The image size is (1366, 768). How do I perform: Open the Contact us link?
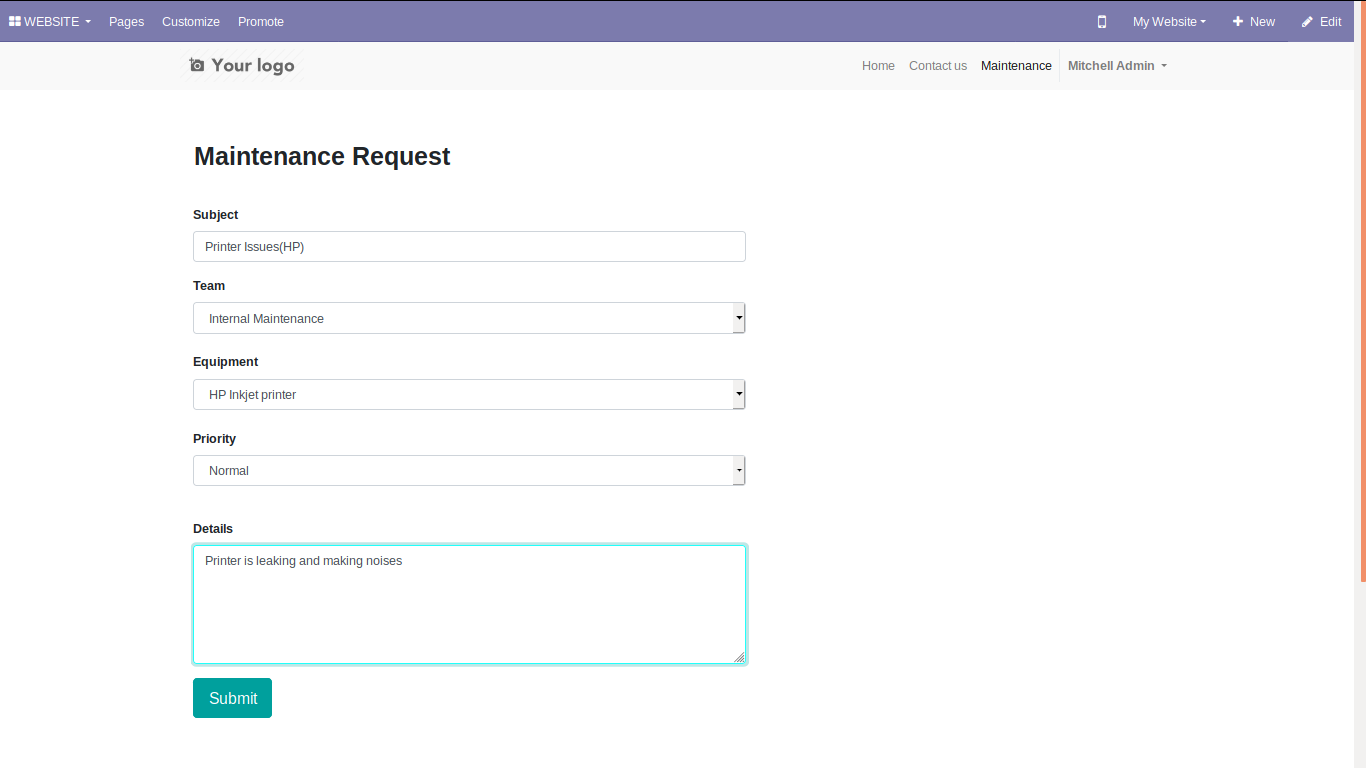[938, 65]
